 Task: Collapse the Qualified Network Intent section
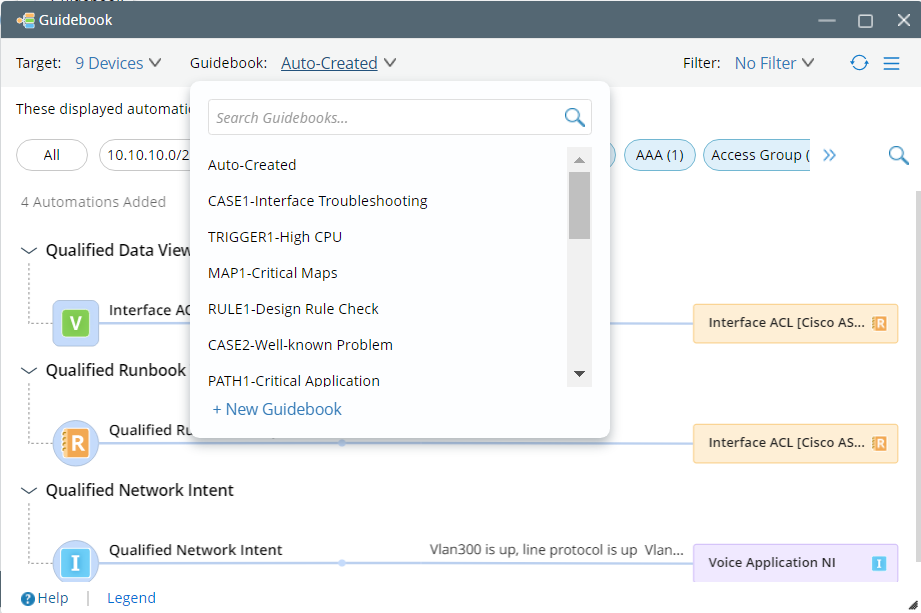(x=28, y=490)
